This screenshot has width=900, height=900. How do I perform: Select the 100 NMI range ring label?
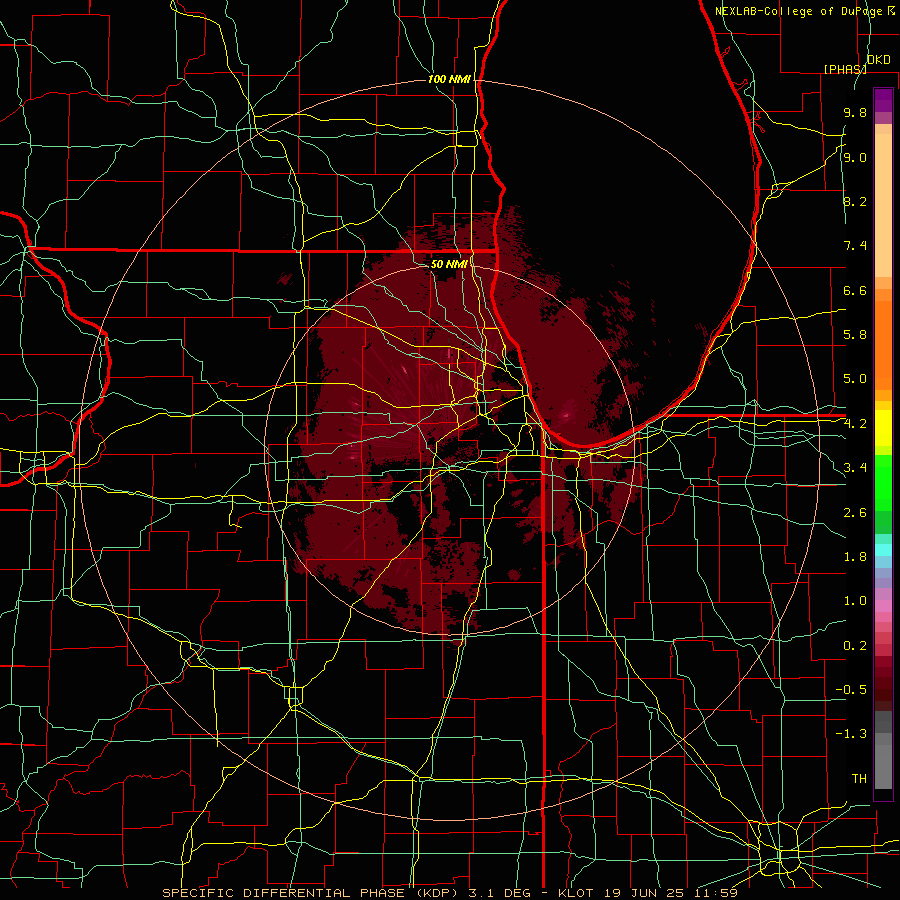click(x=449, y=79)
